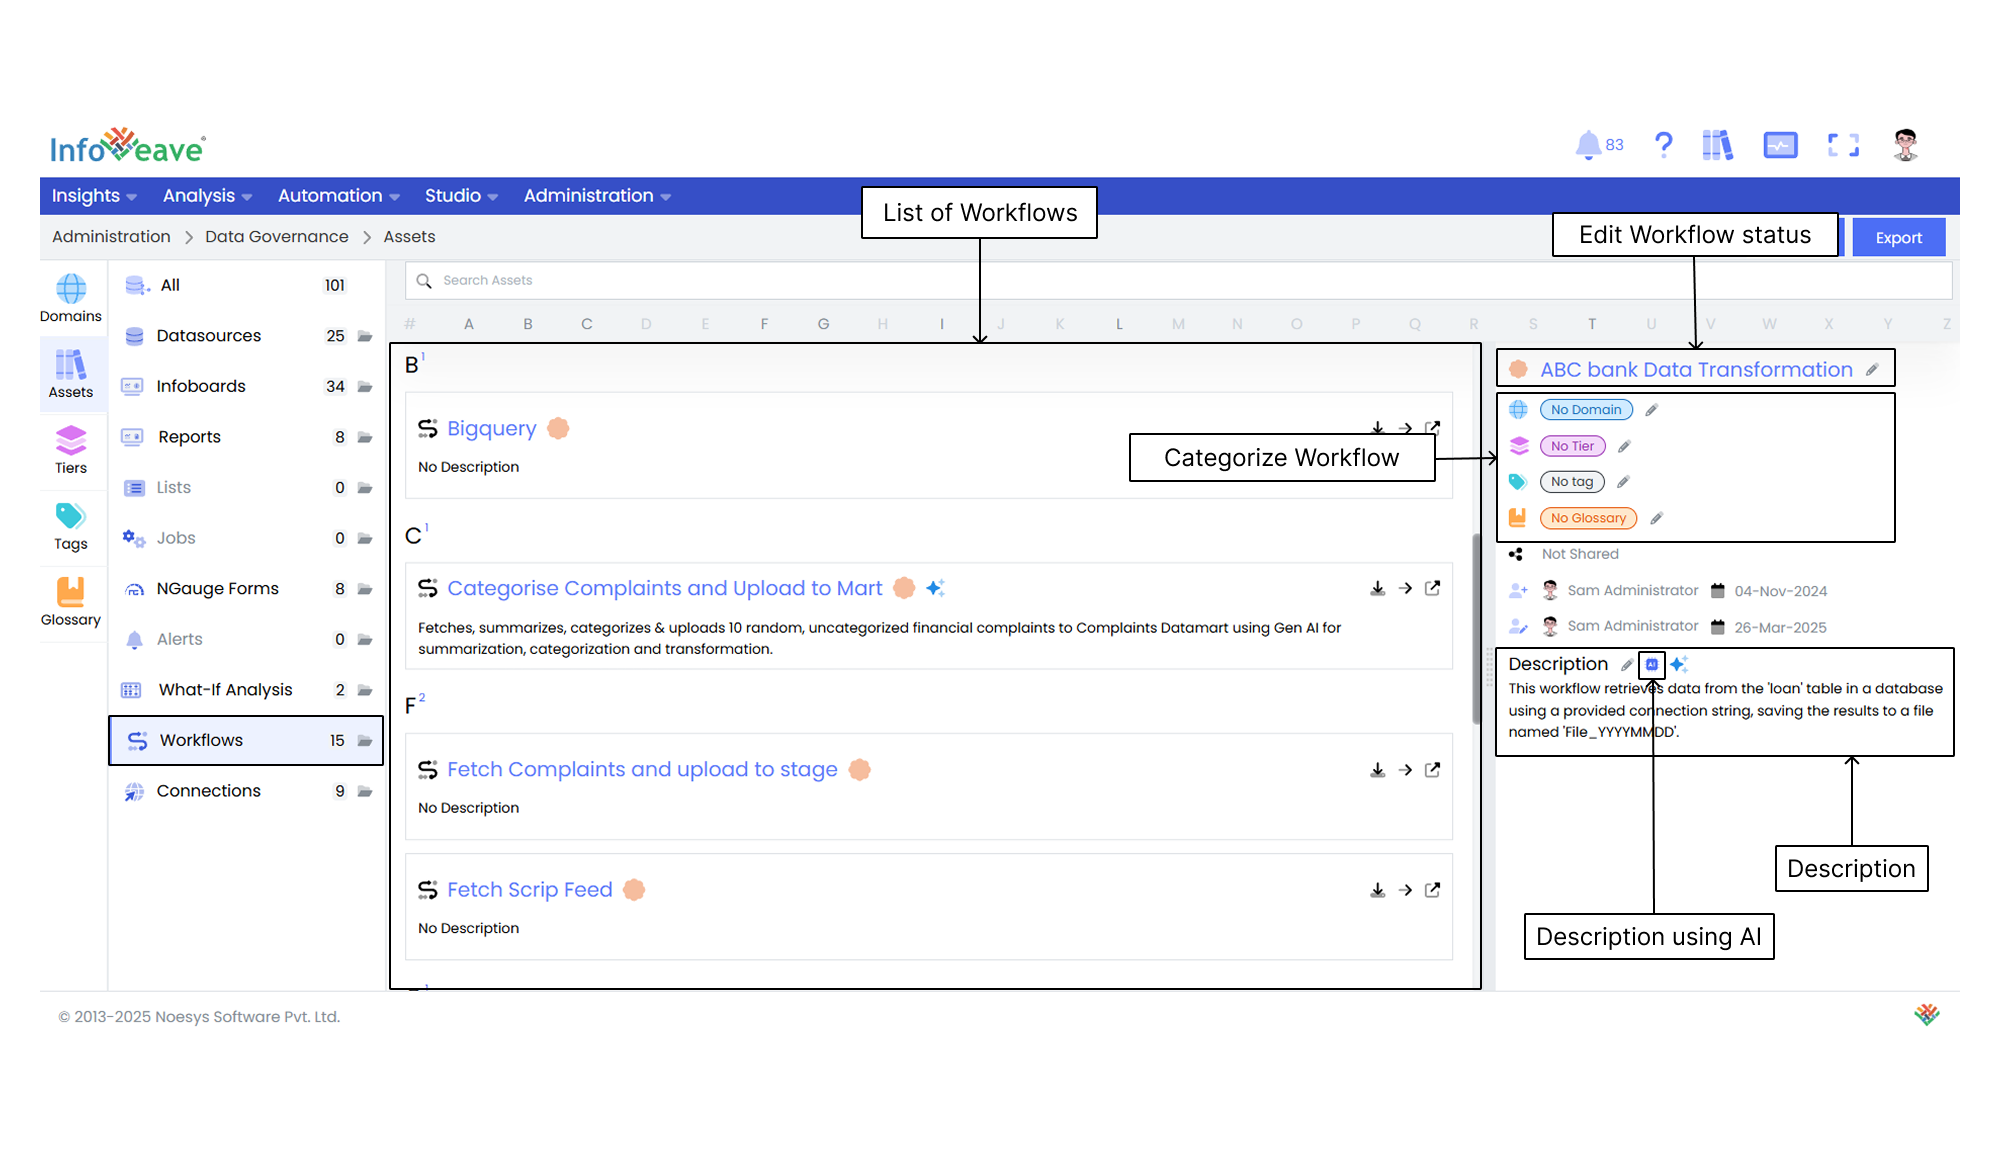Click the monitor activity icon in header
This screenshot has width=2000, height=1160.
1780,145
